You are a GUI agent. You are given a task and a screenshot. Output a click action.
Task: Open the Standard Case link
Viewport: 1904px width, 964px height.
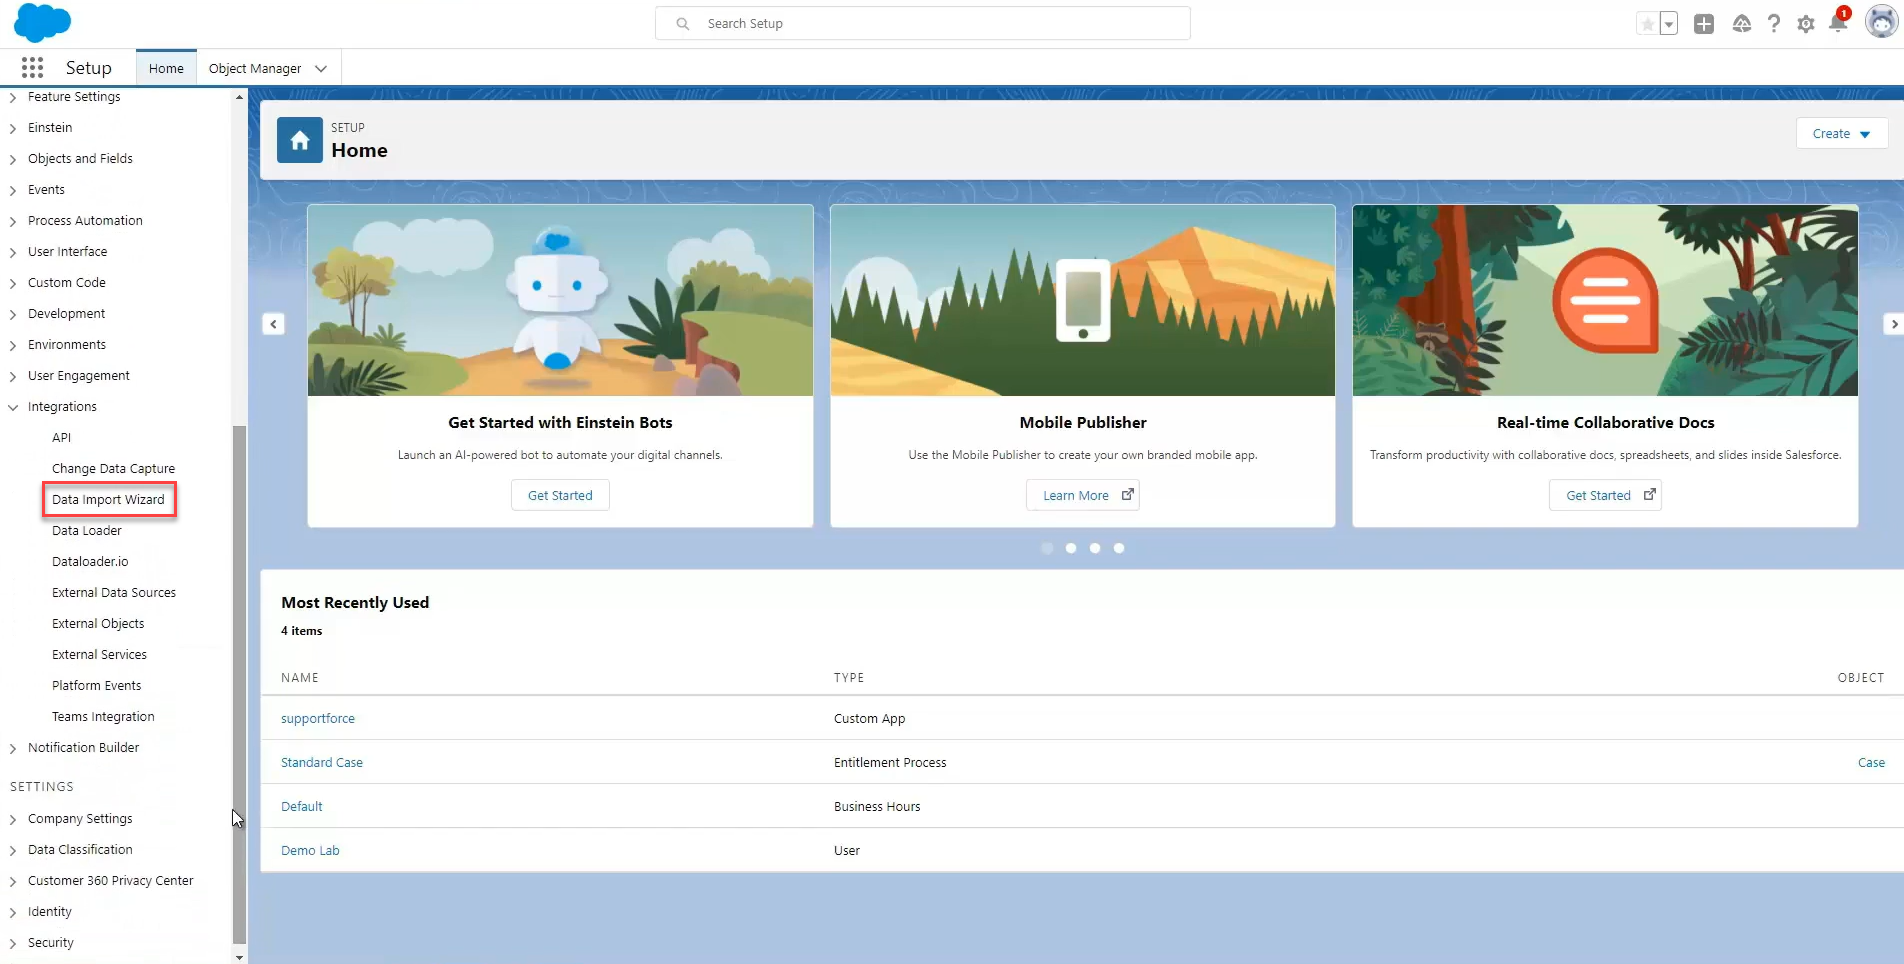coord(322,762)
